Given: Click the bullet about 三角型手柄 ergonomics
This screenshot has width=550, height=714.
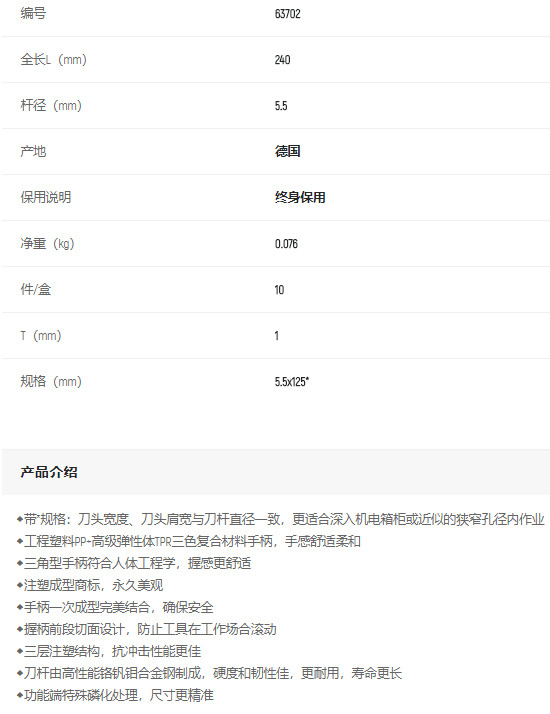Looking at the screenshot, I should [134, 563].
